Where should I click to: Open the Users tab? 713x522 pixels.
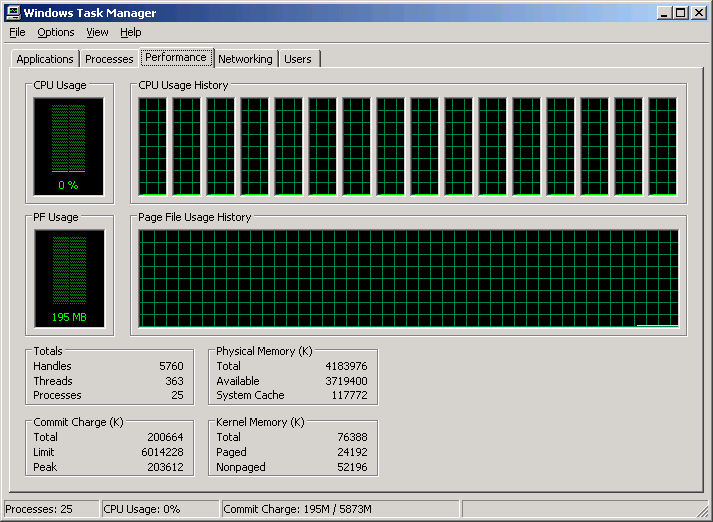click(298, 59)
